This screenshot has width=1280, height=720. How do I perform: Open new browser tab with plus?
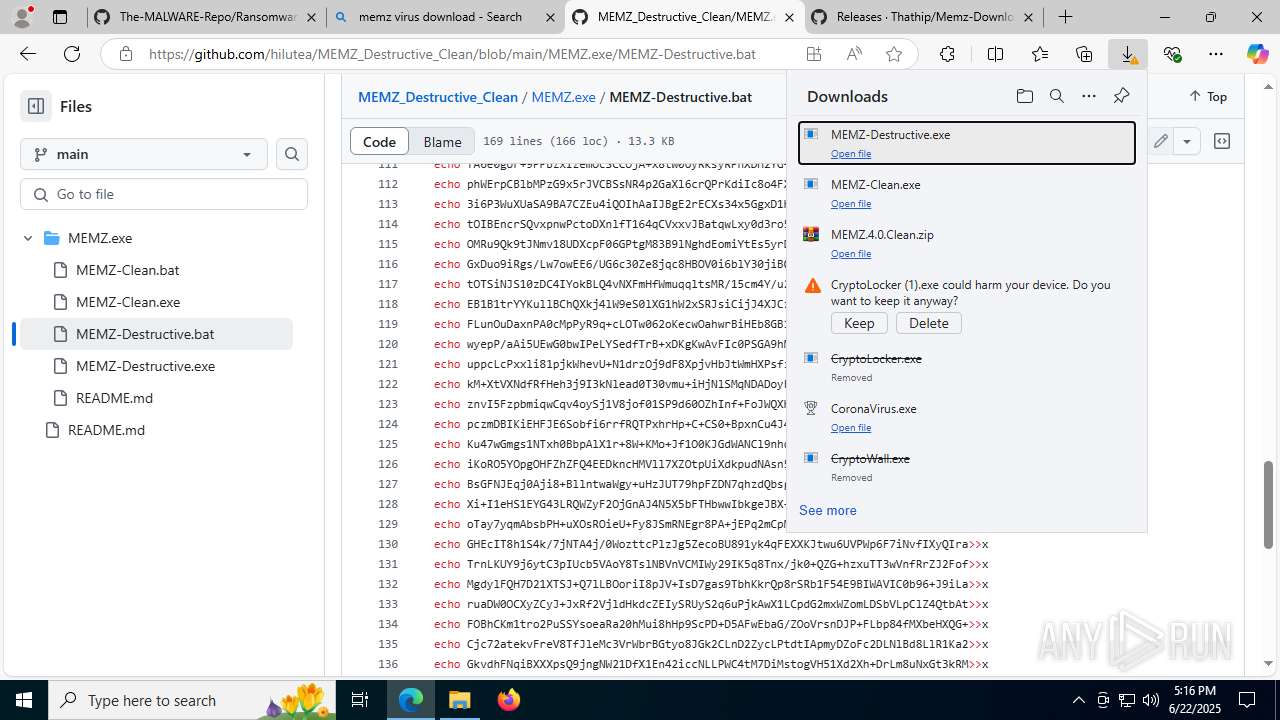point(1065,17)
